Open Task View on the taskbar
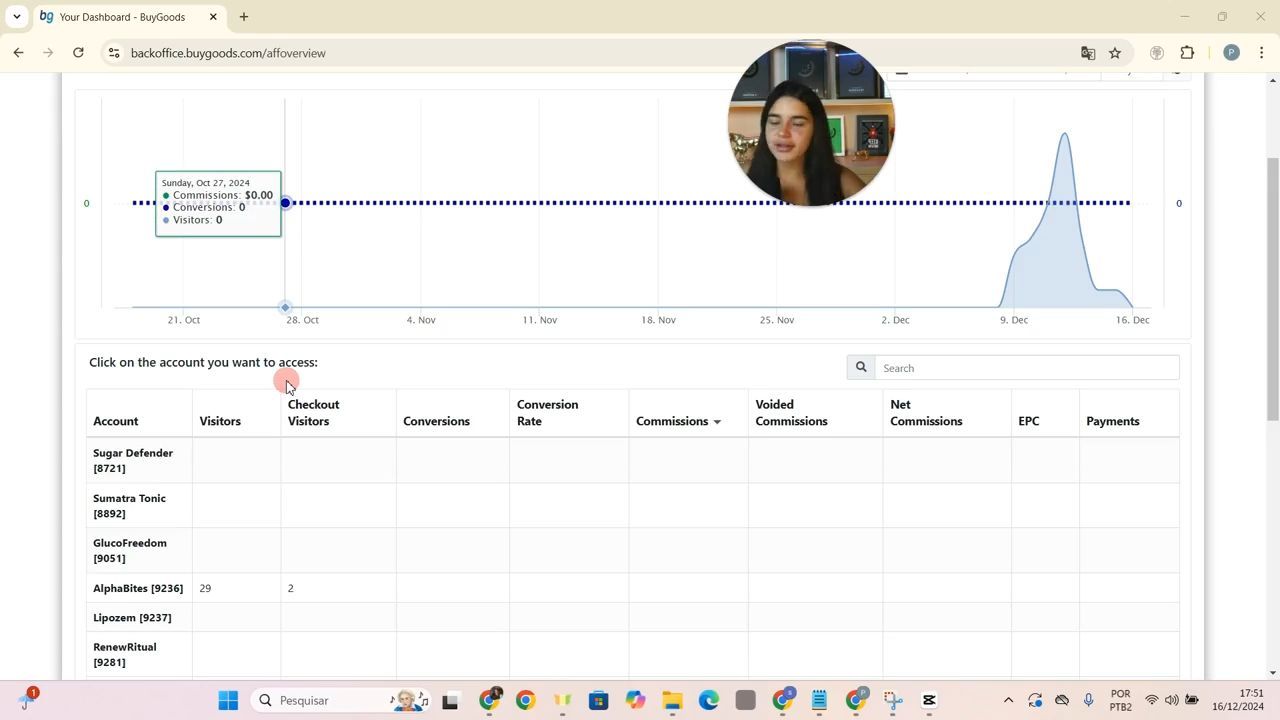 tap(450, 701)
